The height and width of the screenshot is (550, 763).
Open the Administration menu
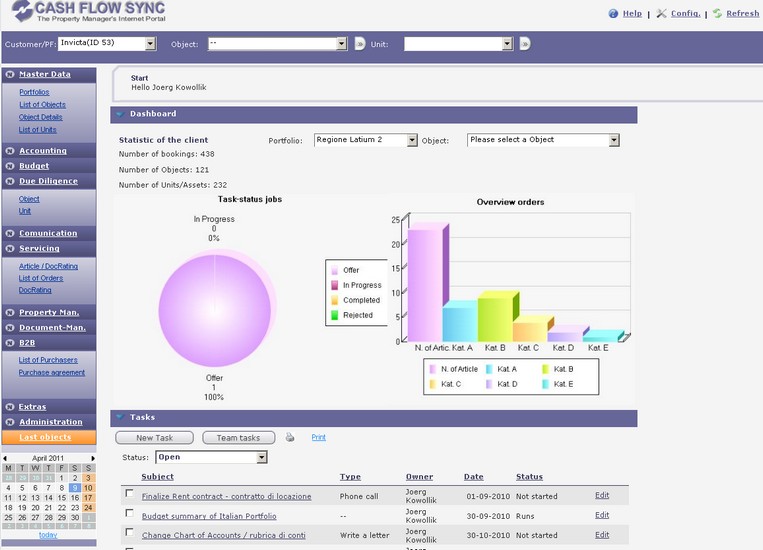51,422
